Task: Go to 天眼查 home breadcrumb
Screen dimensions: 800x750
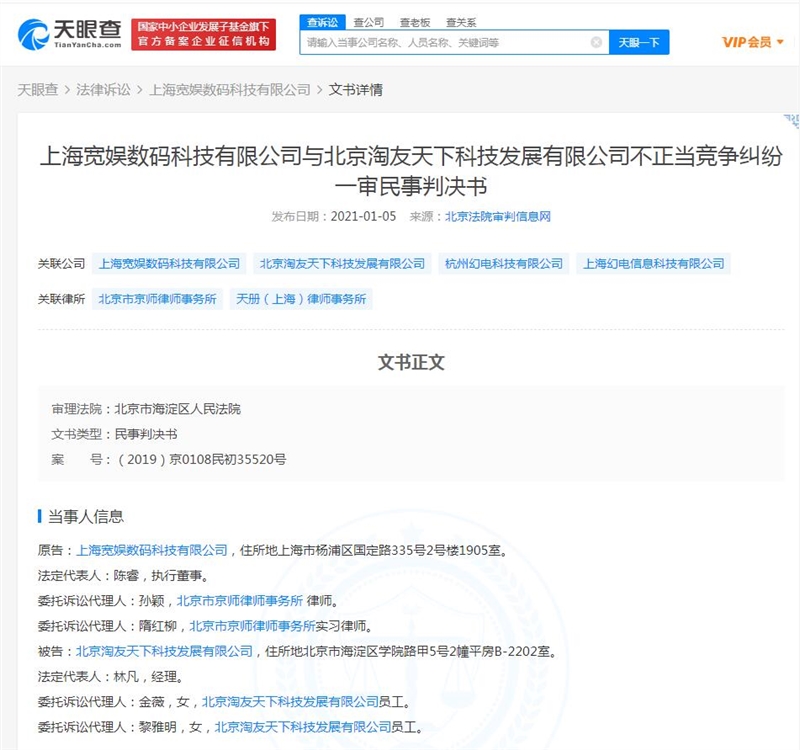Action: point(37,90)
